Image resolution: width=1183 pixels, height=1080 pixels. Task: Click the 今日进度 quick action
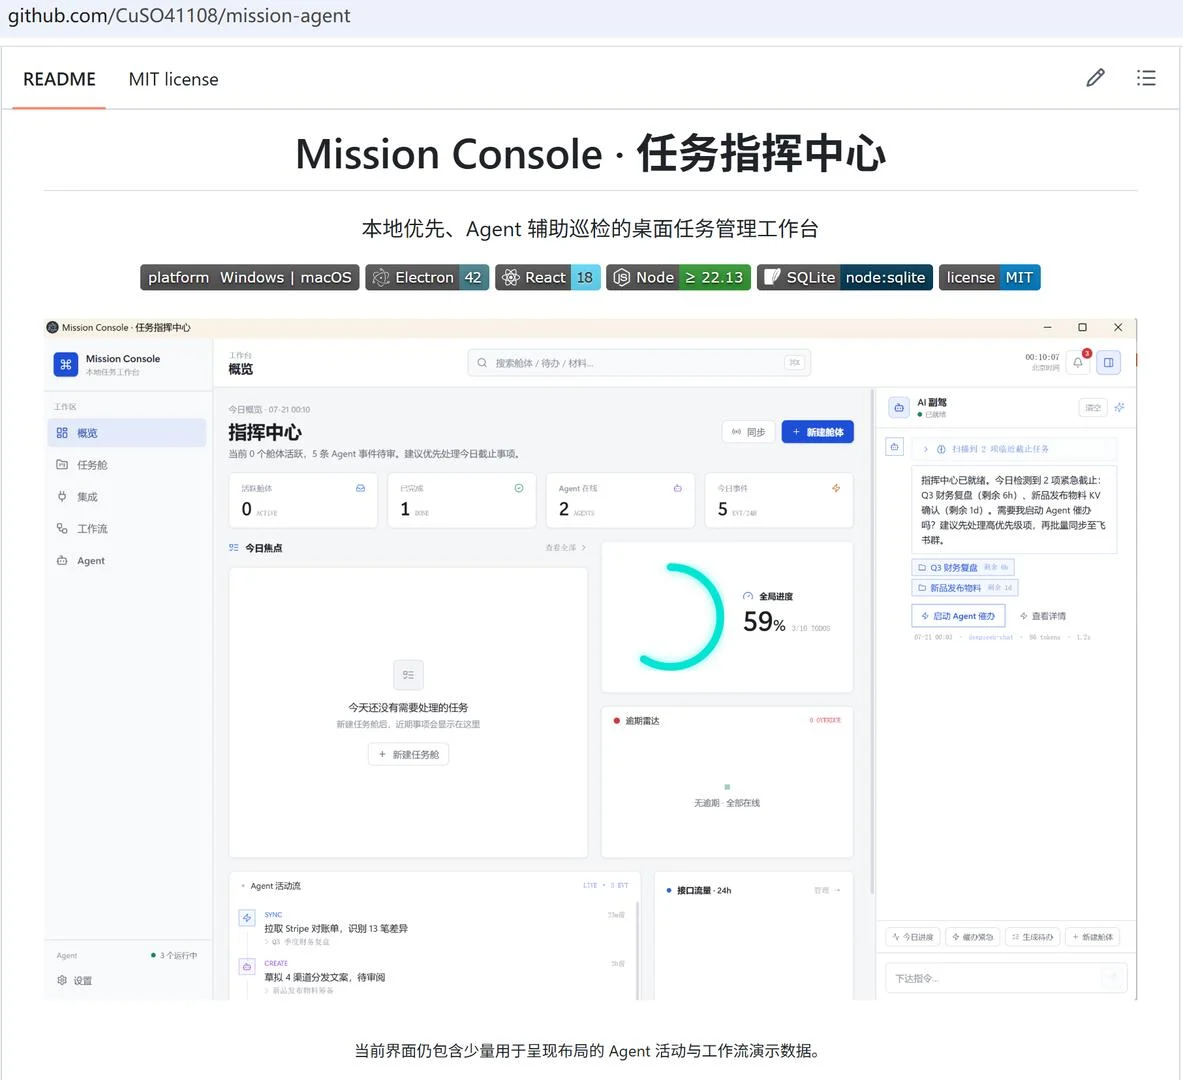click(913, 937)
